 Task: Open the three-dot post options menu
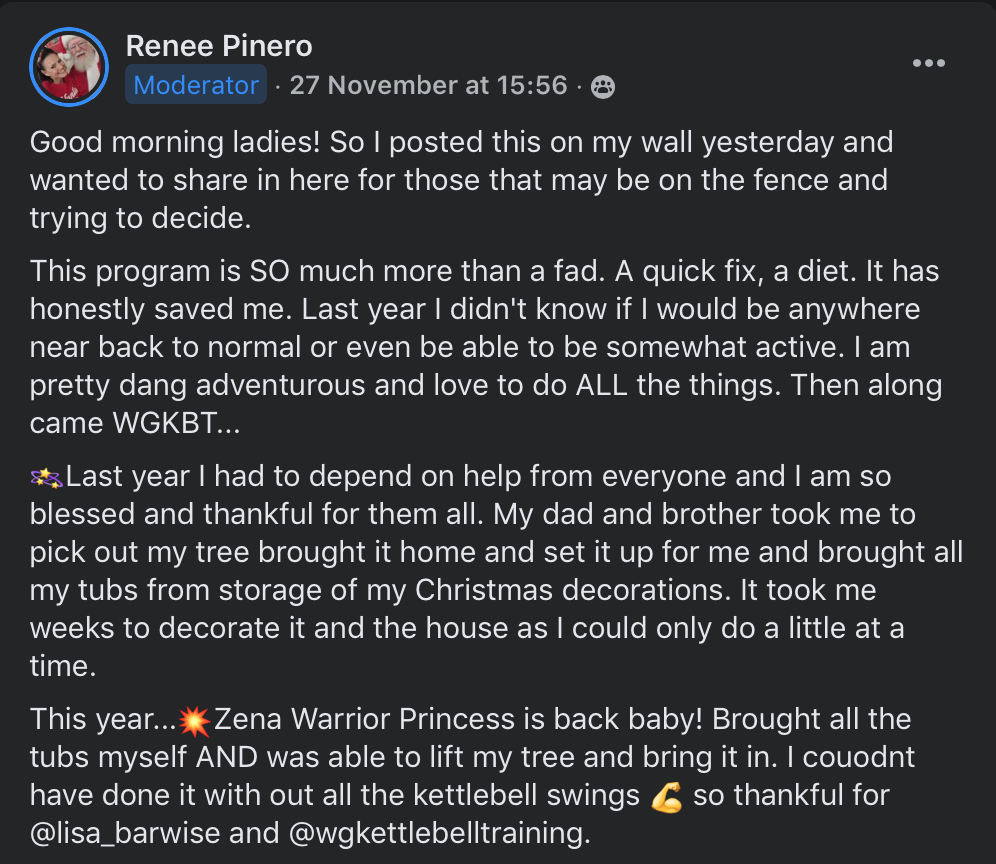(929, 63)
